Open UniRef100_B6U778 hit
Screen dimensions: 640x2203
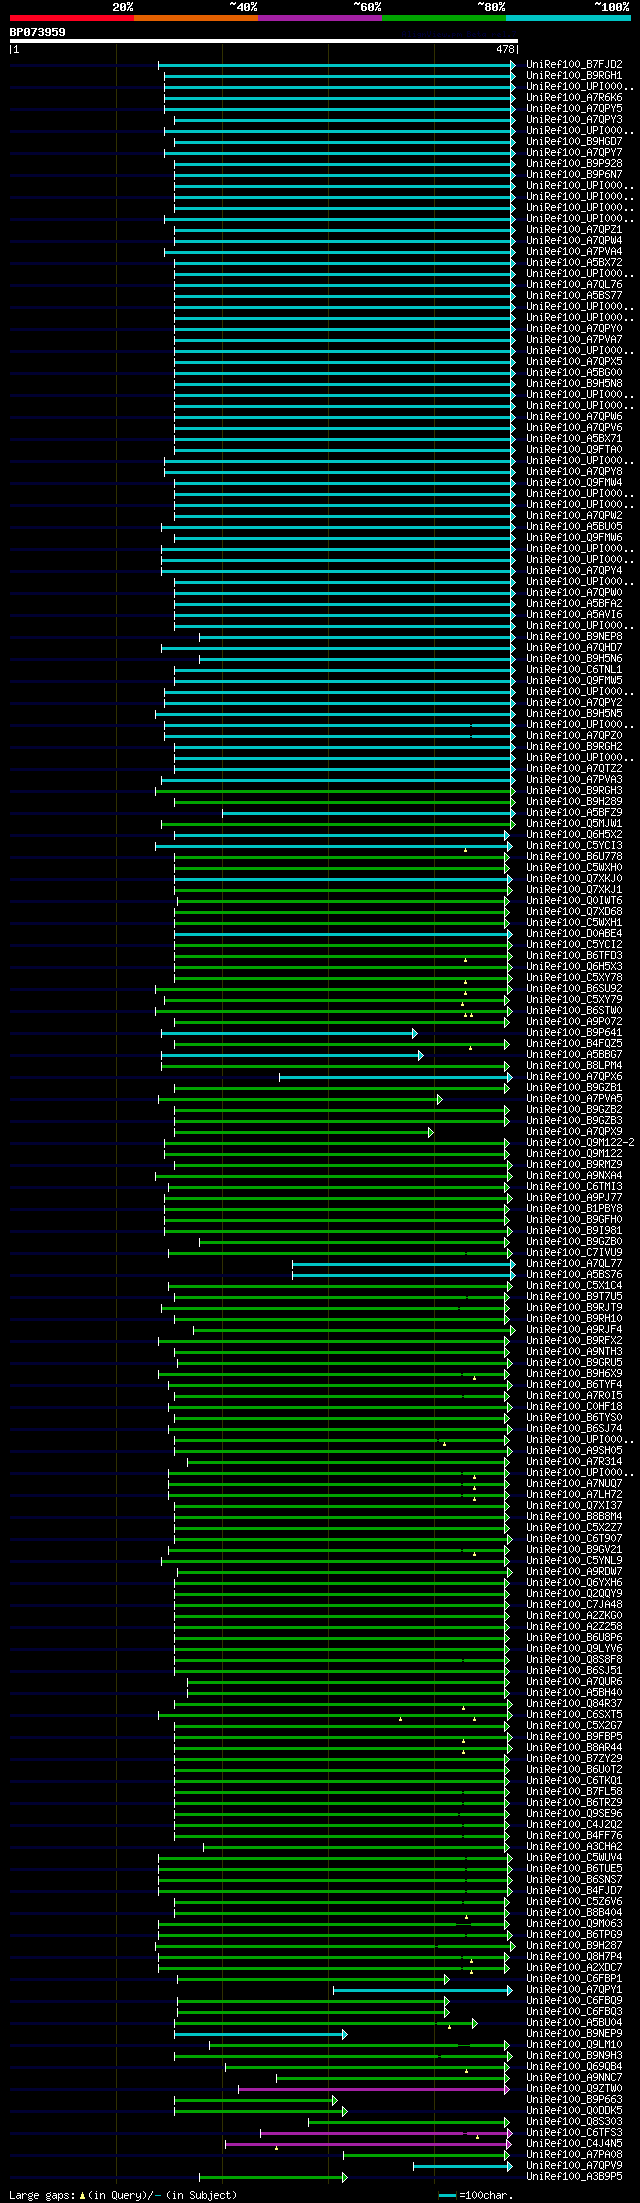[574, 857]
